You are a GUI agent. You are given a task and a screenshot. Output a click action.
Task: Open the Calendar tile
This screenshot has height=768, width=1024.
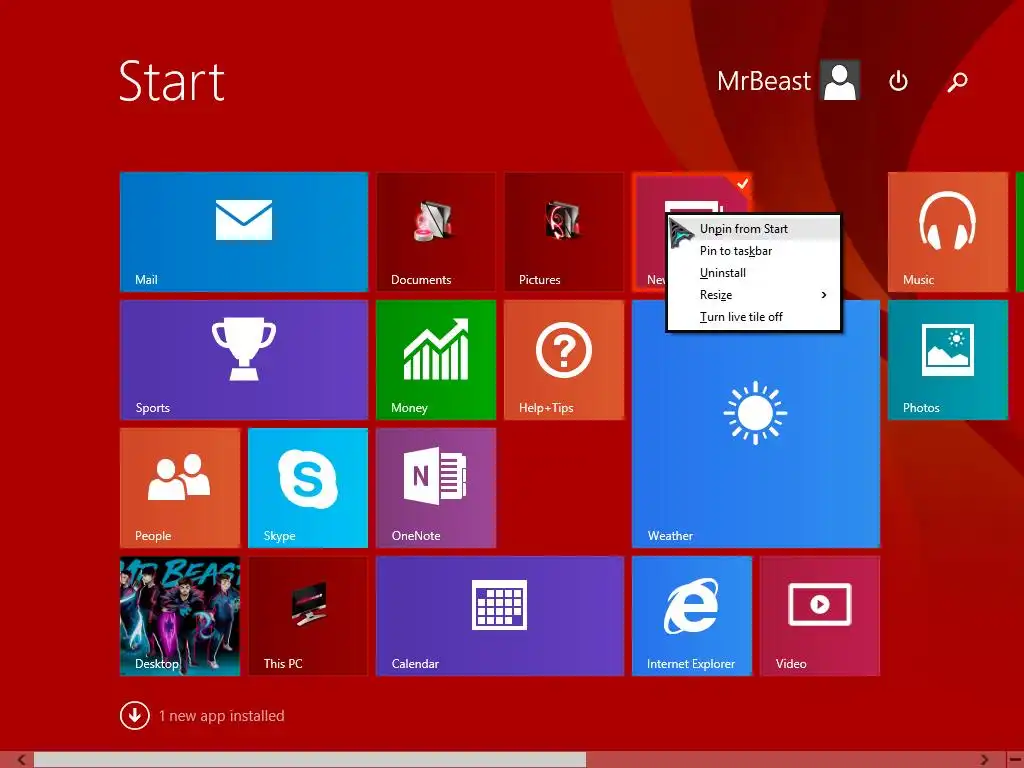pyautogui.click(x=500, y=616)
